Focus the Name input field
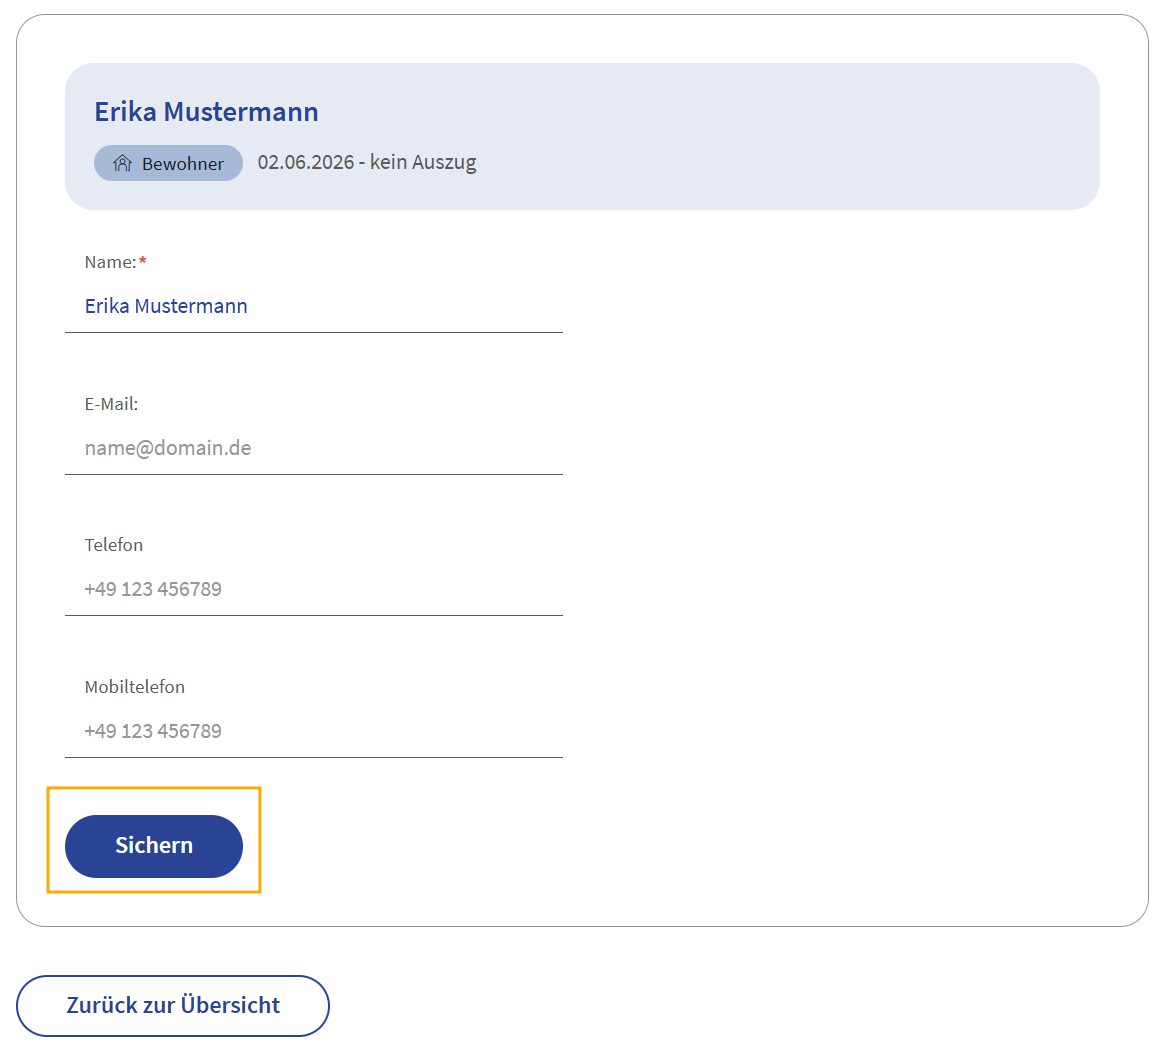The height and width of the screenshot is (1051, 1168). [x=314, y=306]
